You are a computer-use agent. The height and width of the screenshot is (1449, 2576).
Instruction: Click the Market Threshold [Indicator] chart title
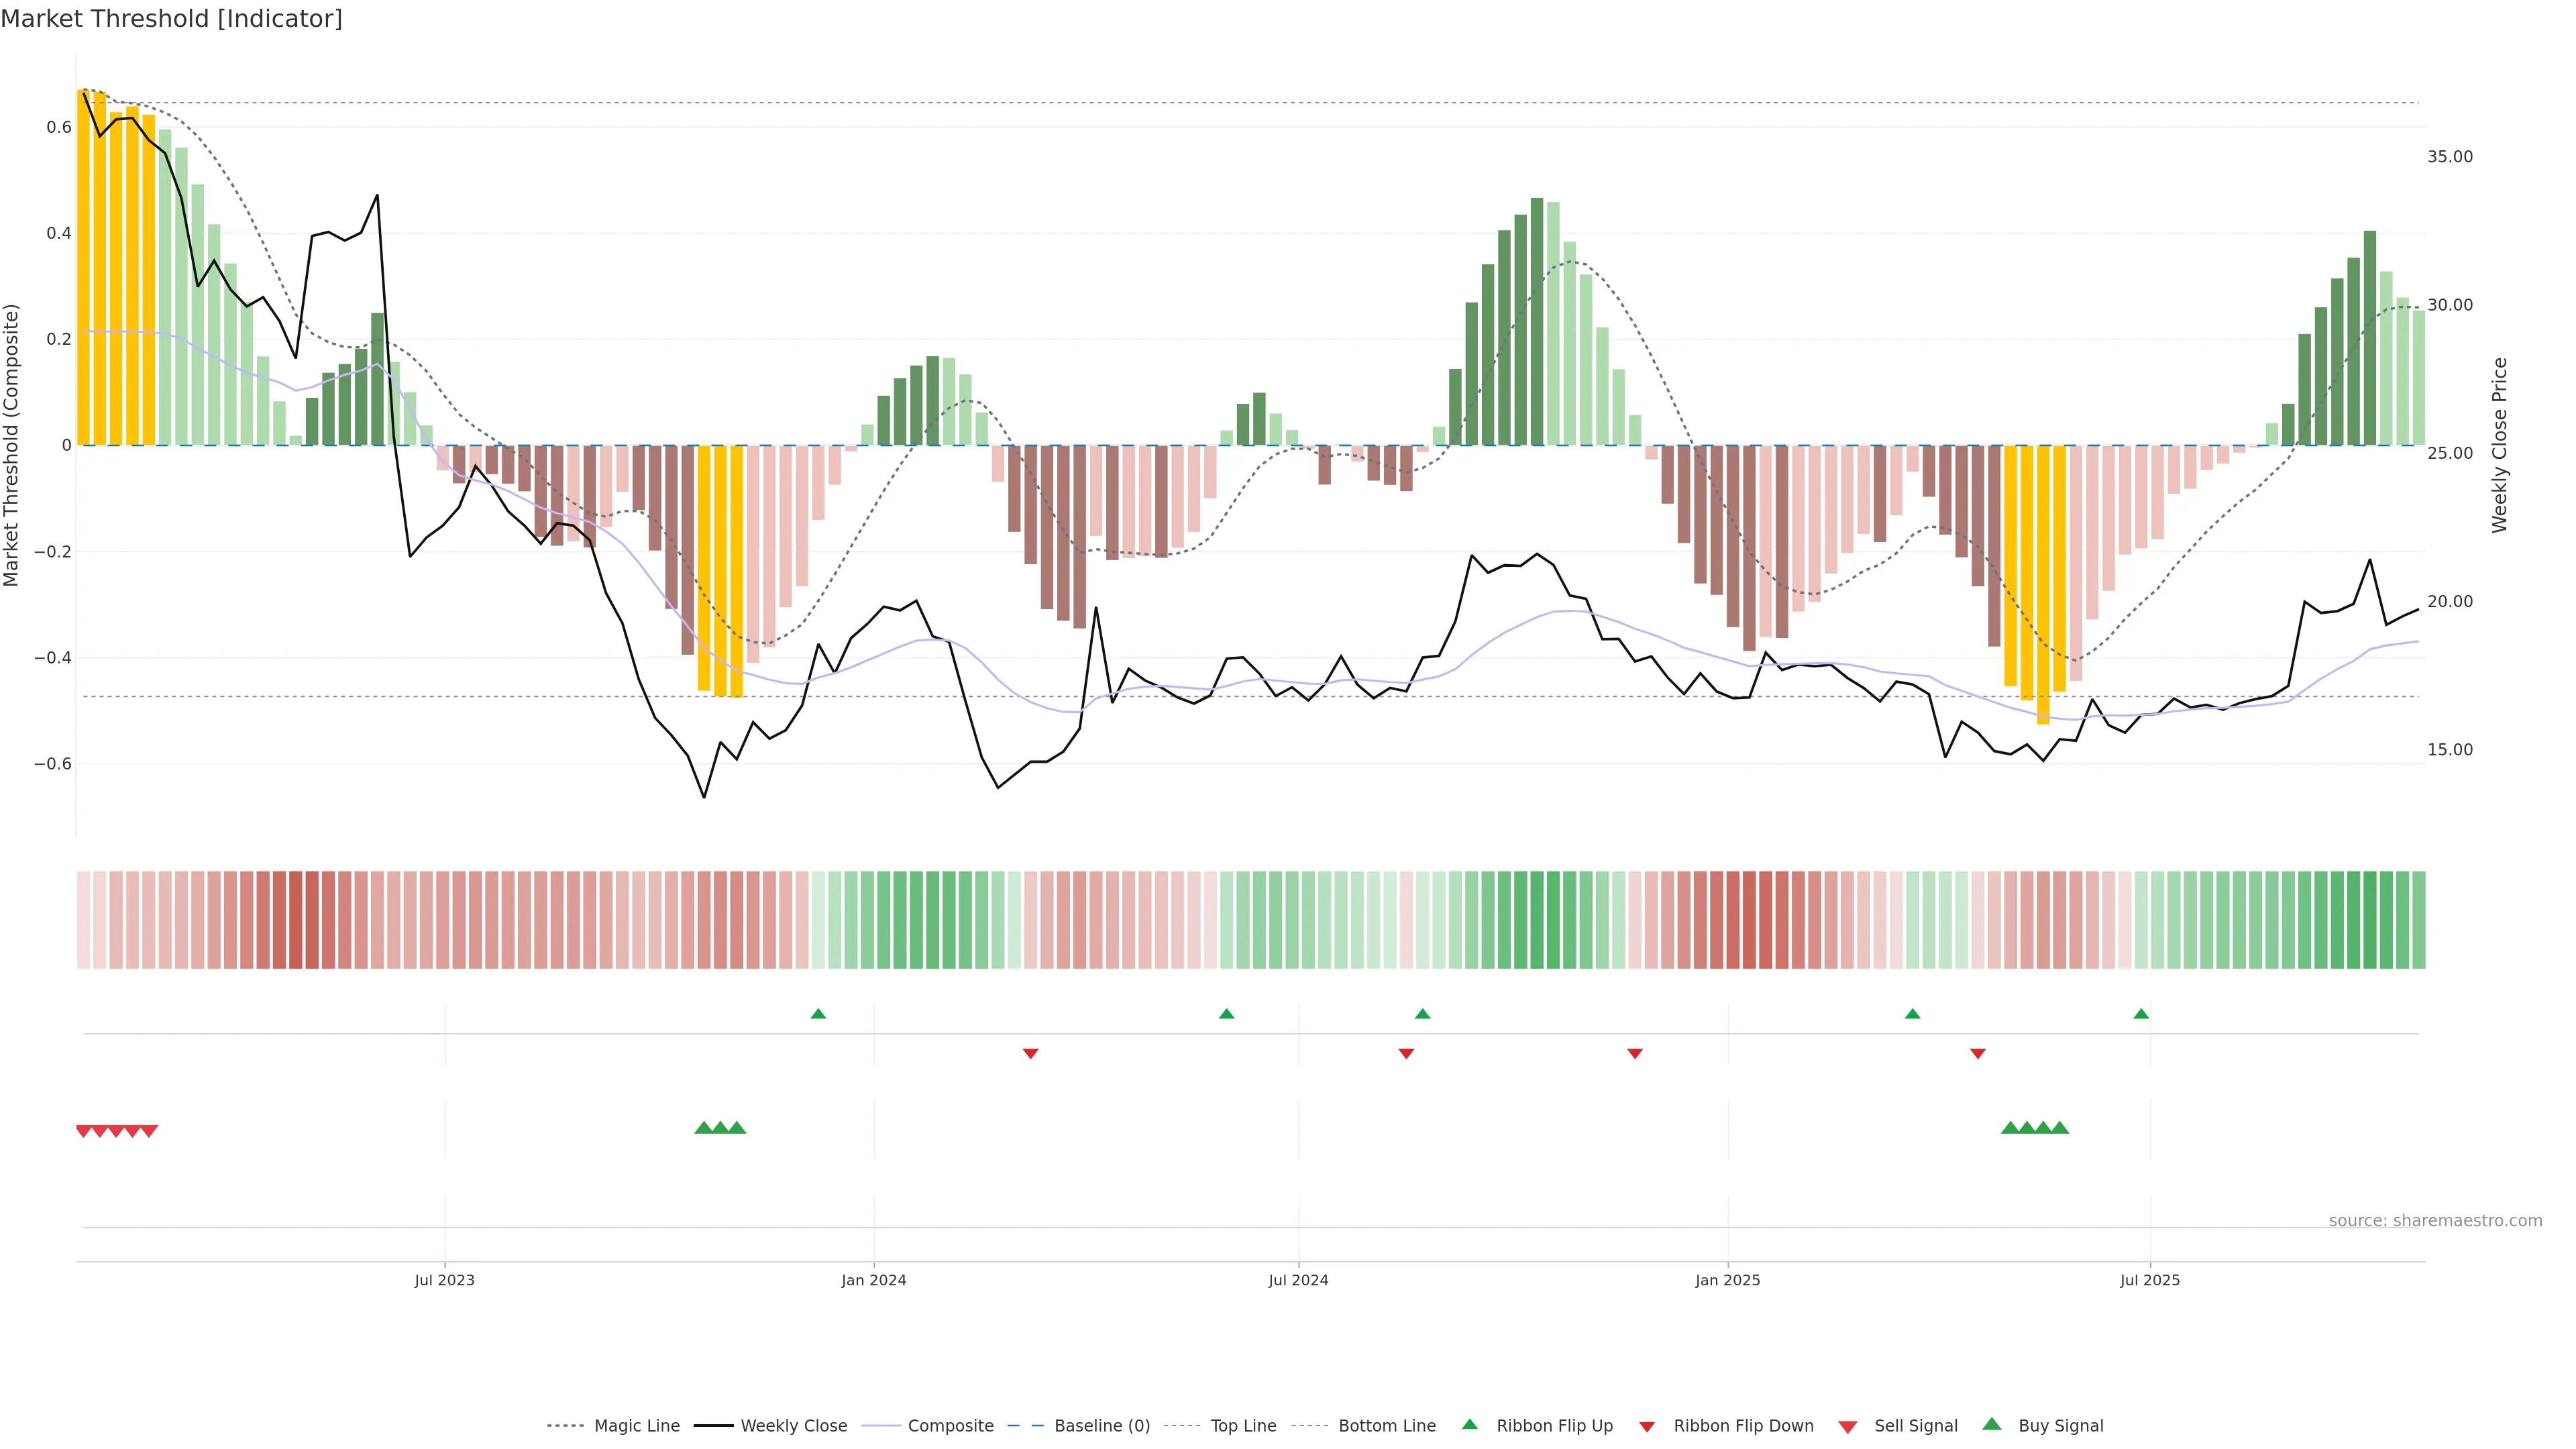pos(171,19)
